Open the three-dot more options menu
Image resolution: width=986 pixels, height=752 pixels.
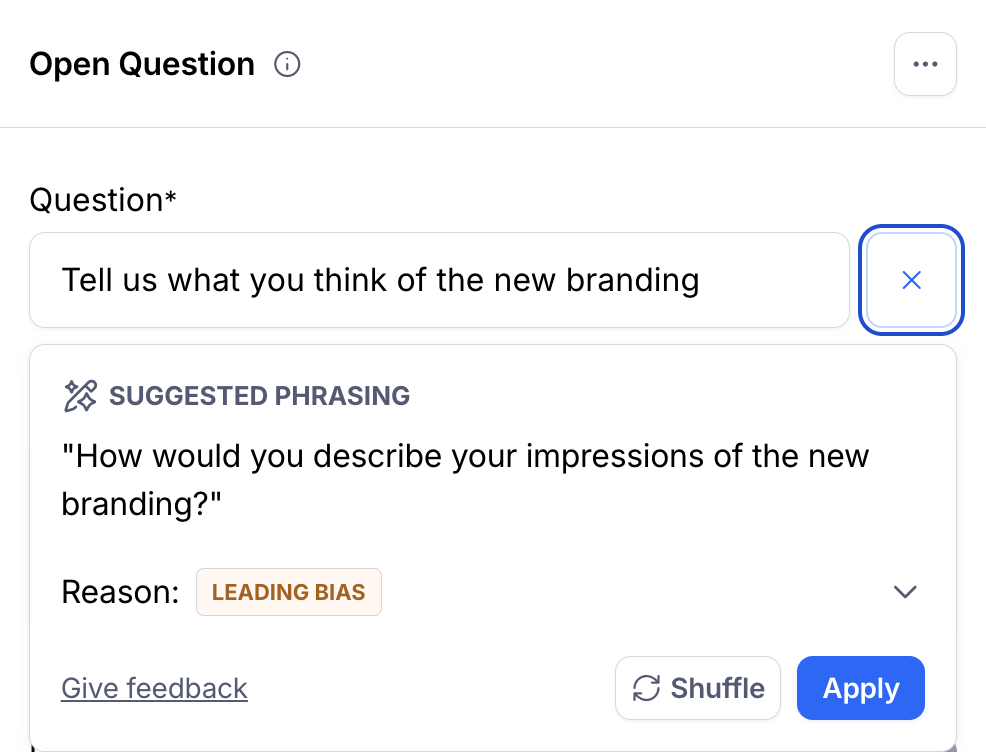(x=925, y=64)
